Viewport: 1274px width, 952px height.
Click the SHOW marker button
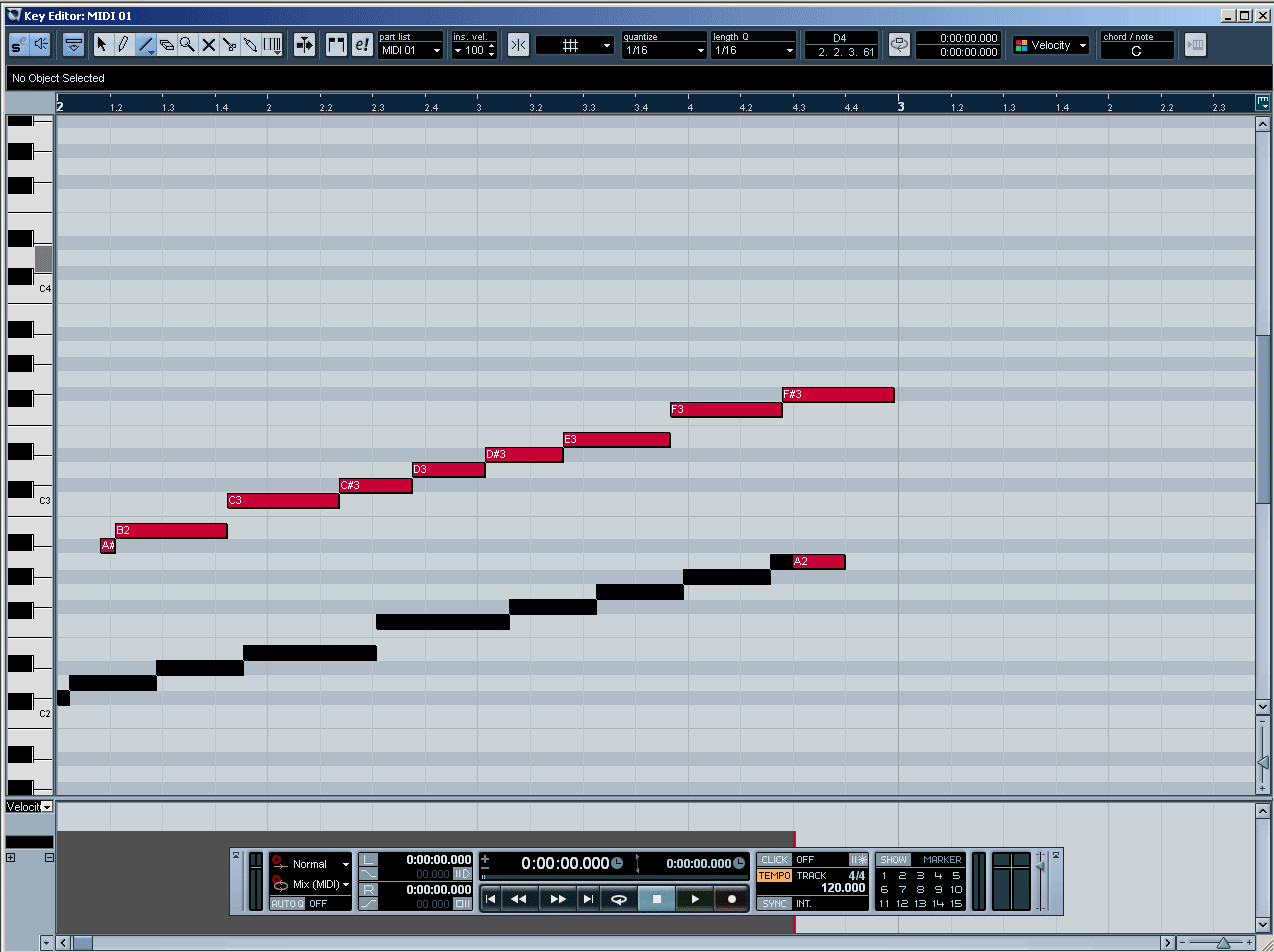(x=894, y=860)
